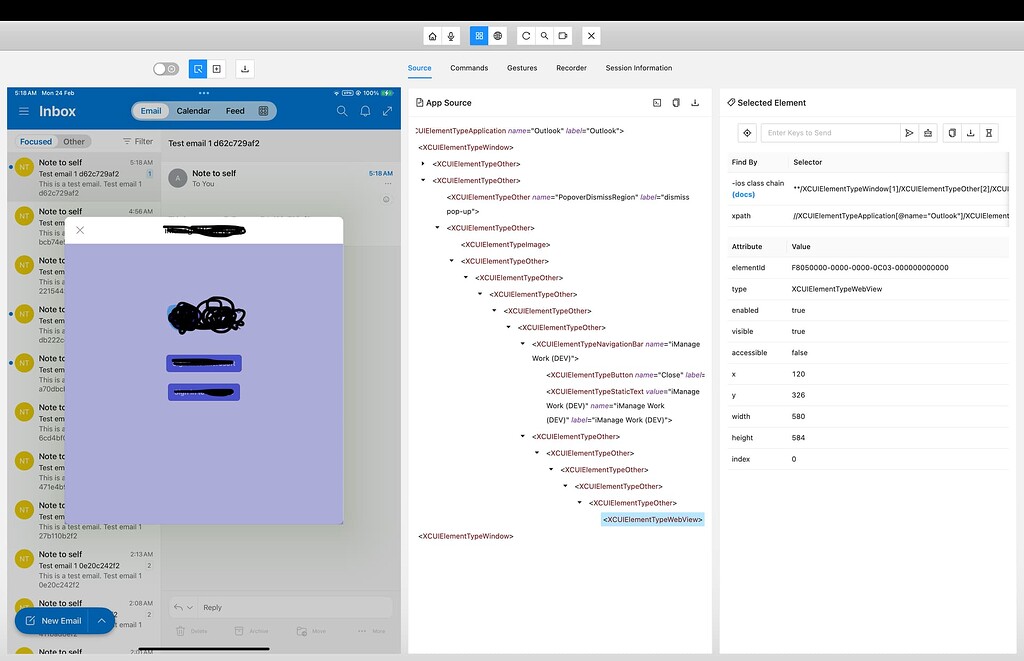Viewport: 1024px width, 661px height.
Task: Select the element picker tool
Action: [198, 69]
